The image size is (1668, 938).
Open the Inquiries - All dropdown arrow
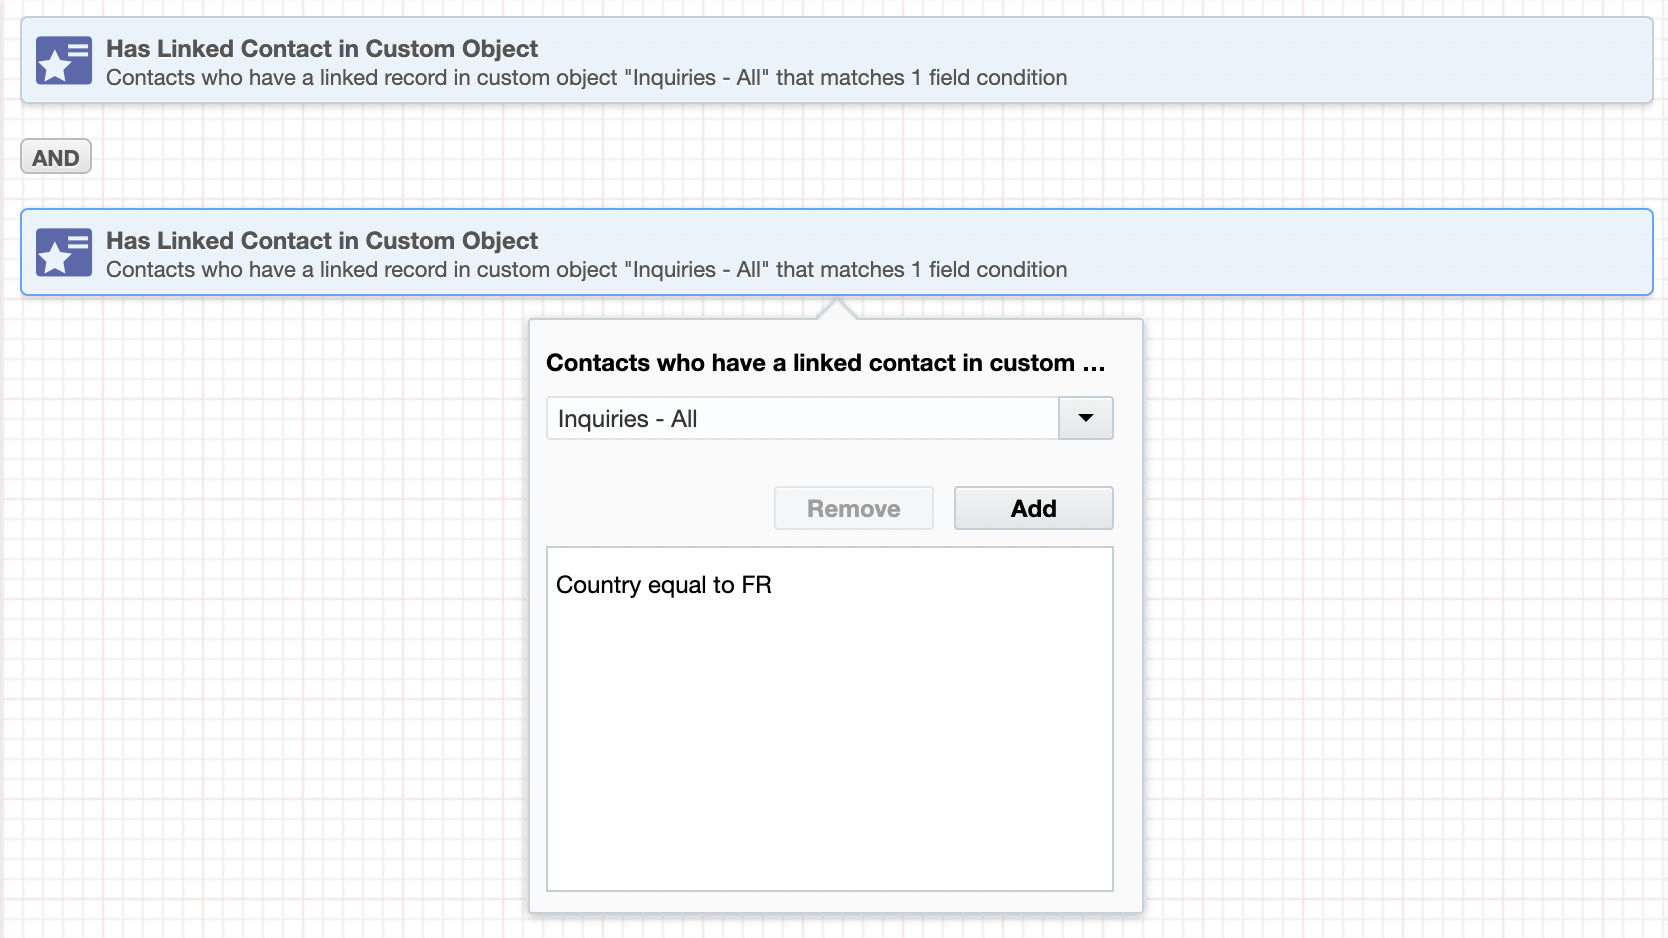pyautogui.click(x=1085, y=418)
